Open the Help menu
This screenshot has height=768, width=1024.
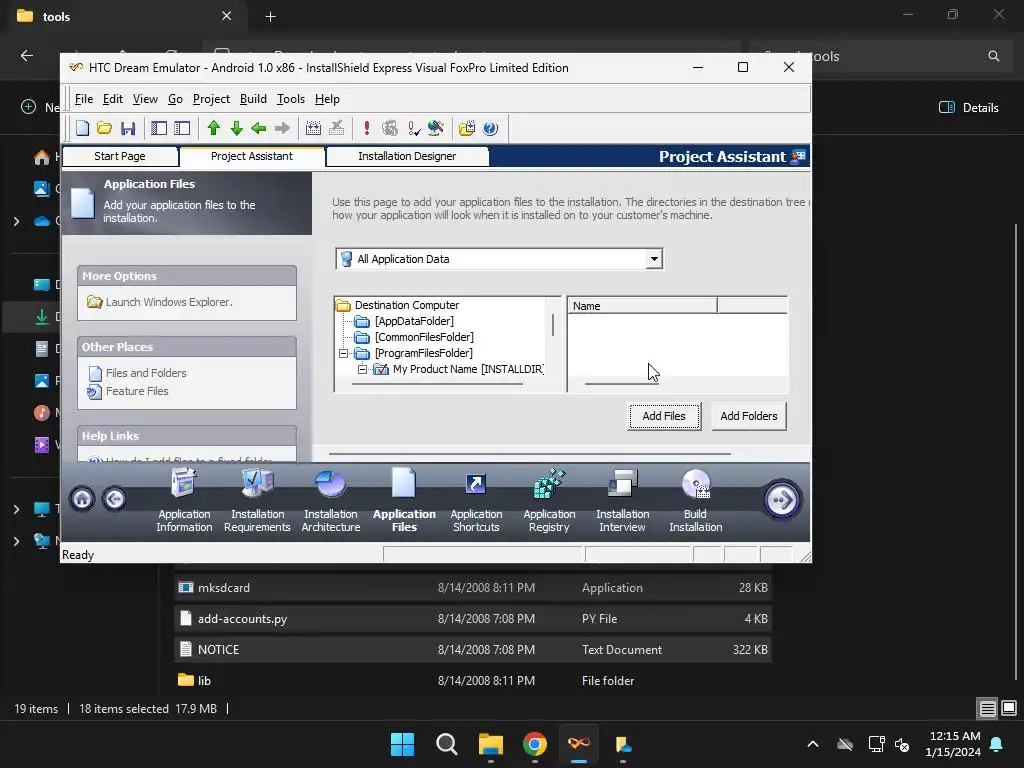(327, 99)
